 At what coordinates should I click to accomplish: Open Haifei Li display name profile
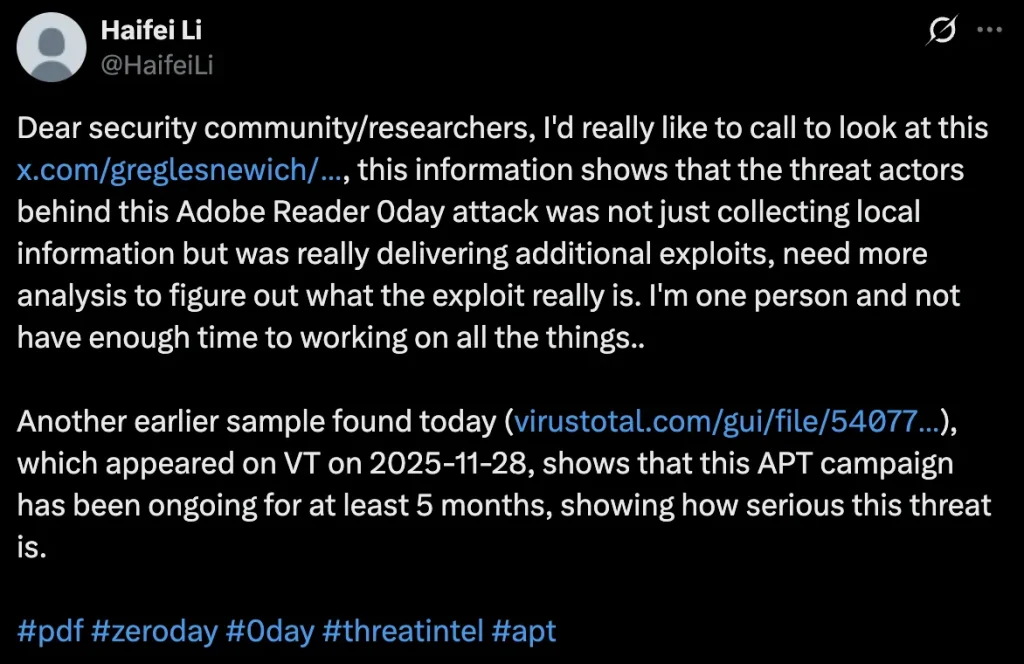pos(151,30)
